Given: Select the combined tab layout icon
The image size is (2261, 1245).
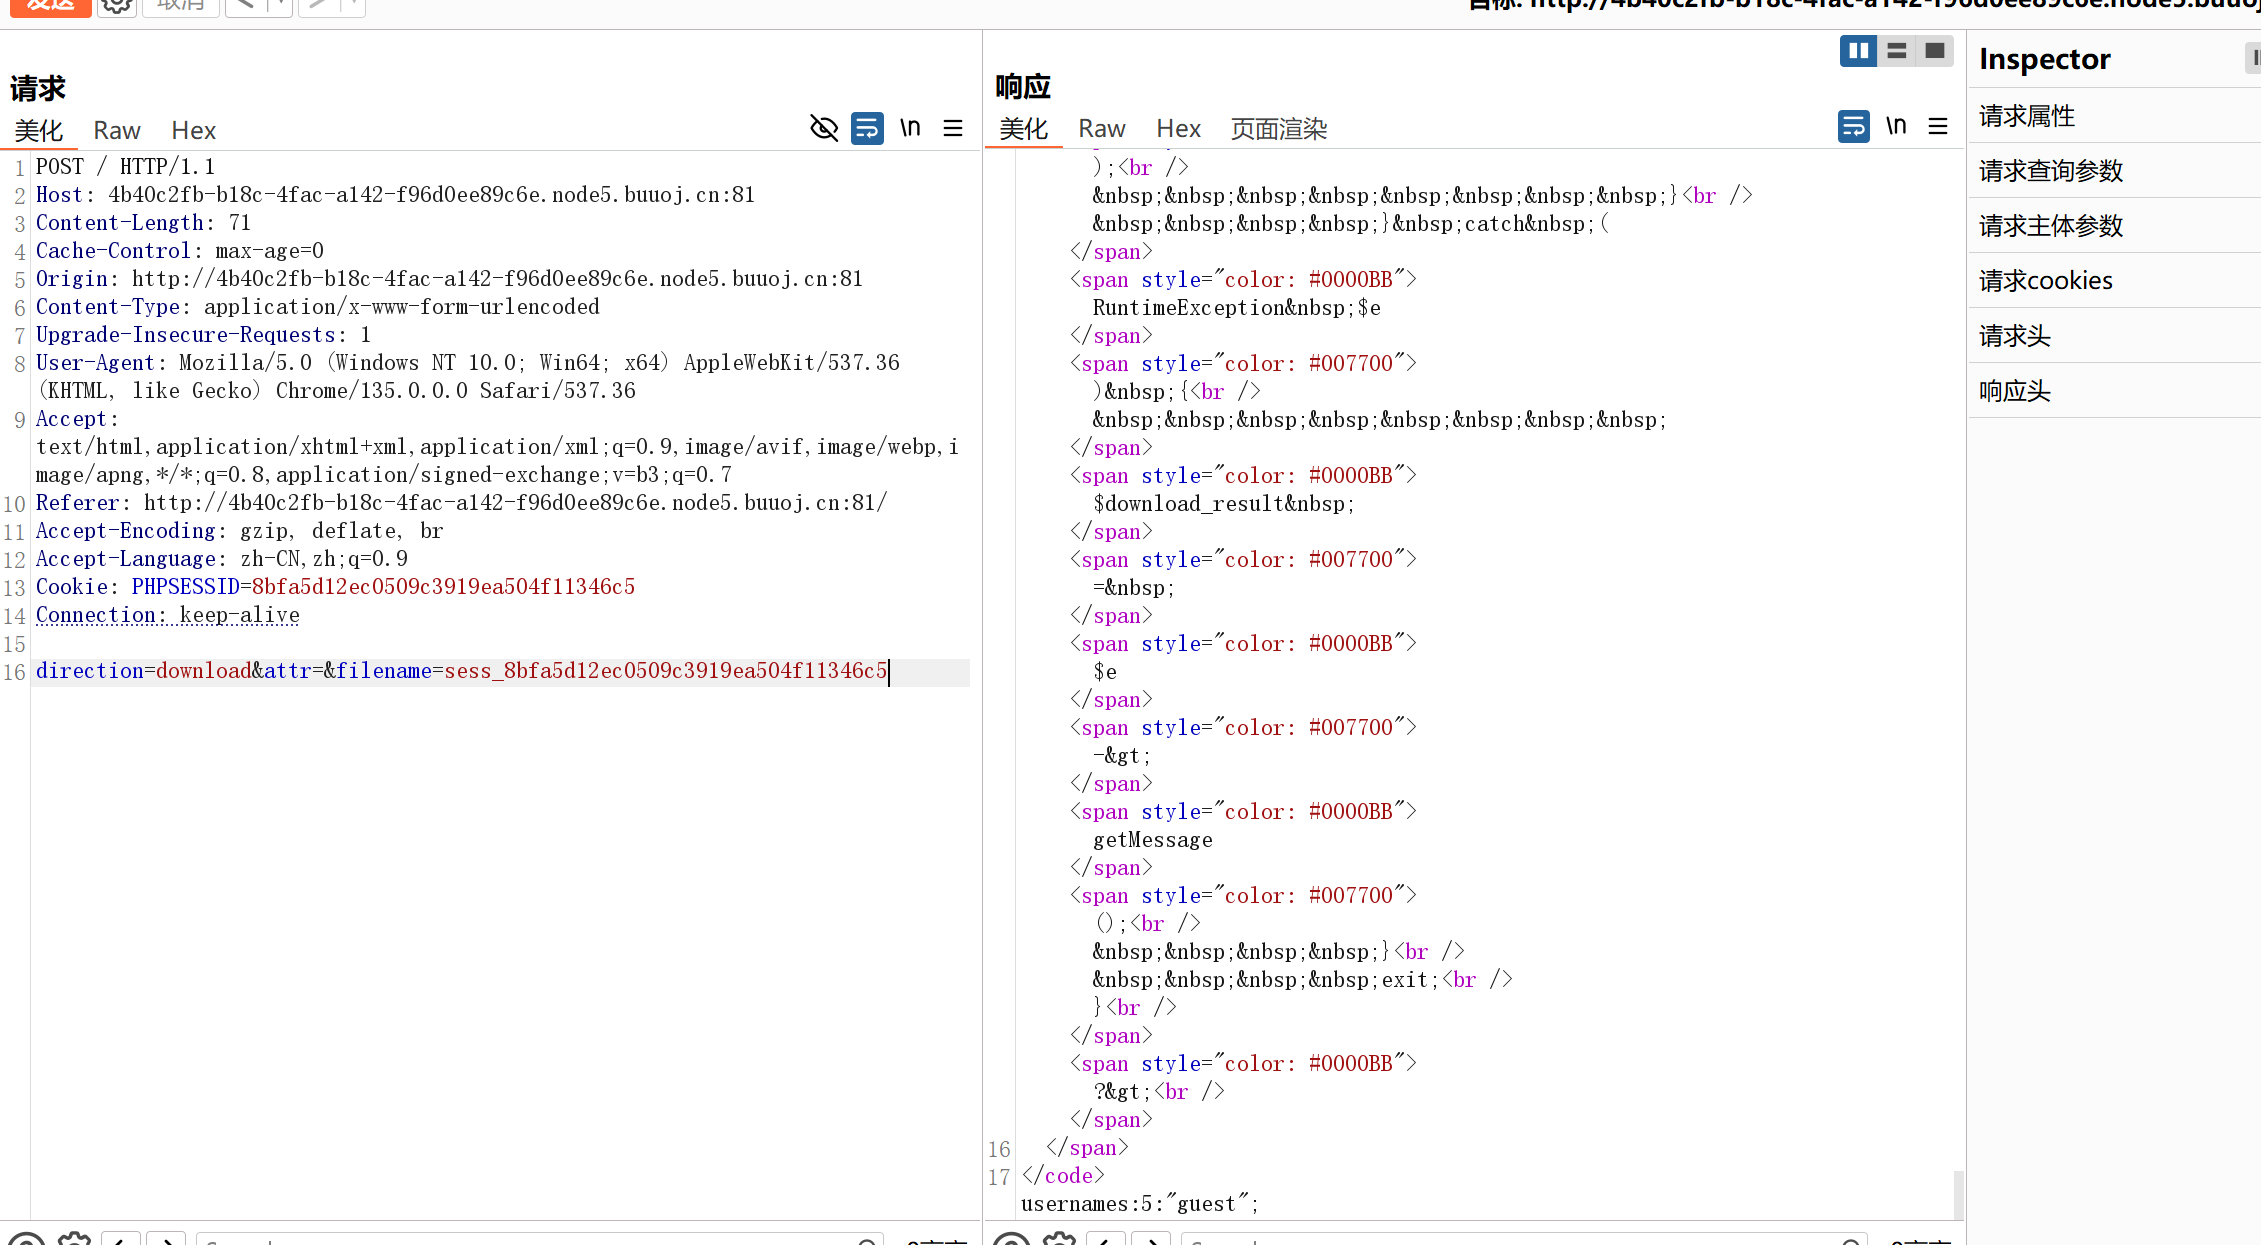Looking at the screenshot, I should coord(1934,50).
